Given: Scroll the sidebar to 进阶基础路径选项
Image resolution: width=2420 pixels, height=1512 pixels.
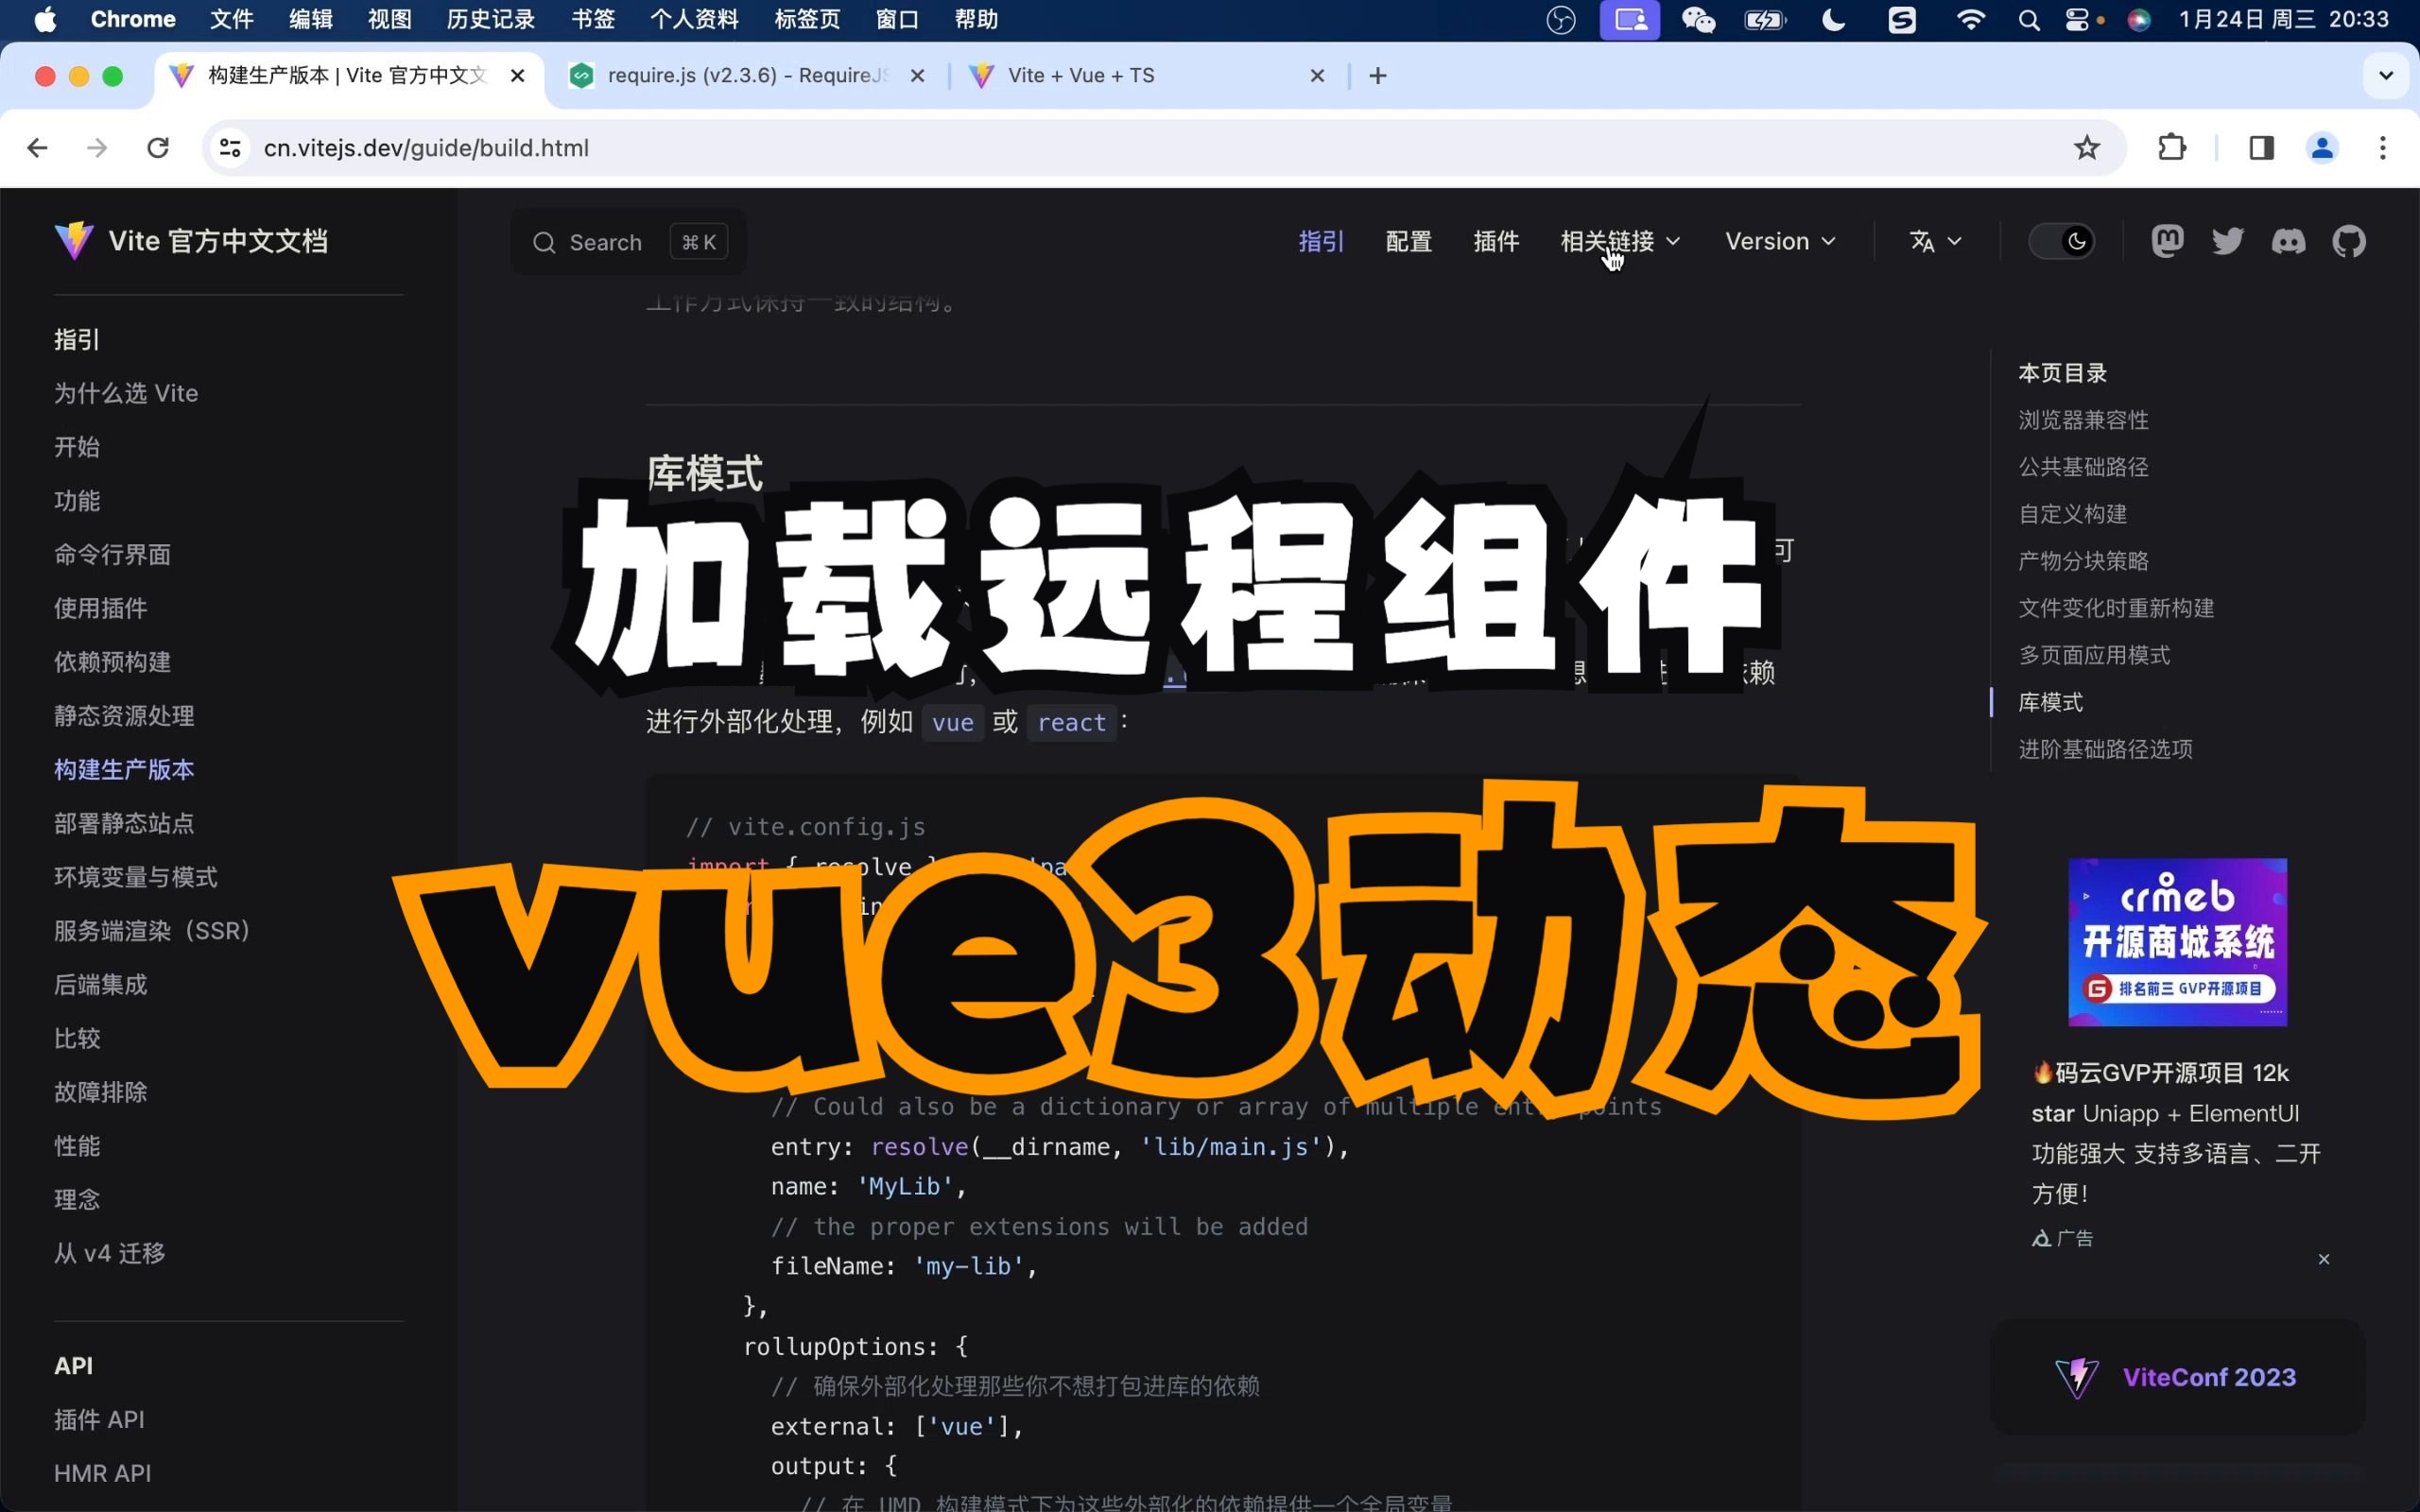Looking at the screenshot, I should coord(2108,747).
